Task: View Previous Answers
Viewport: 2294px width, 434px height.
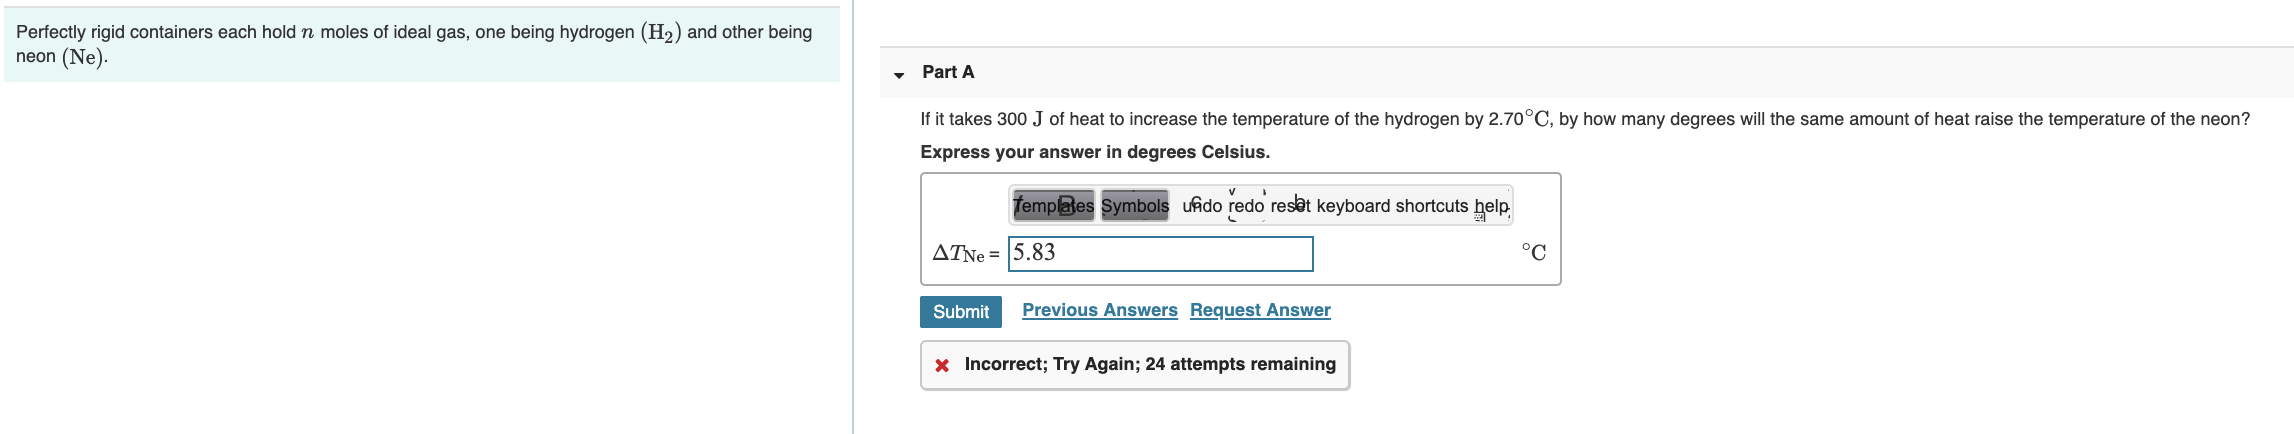Action: coord(1099,310)
